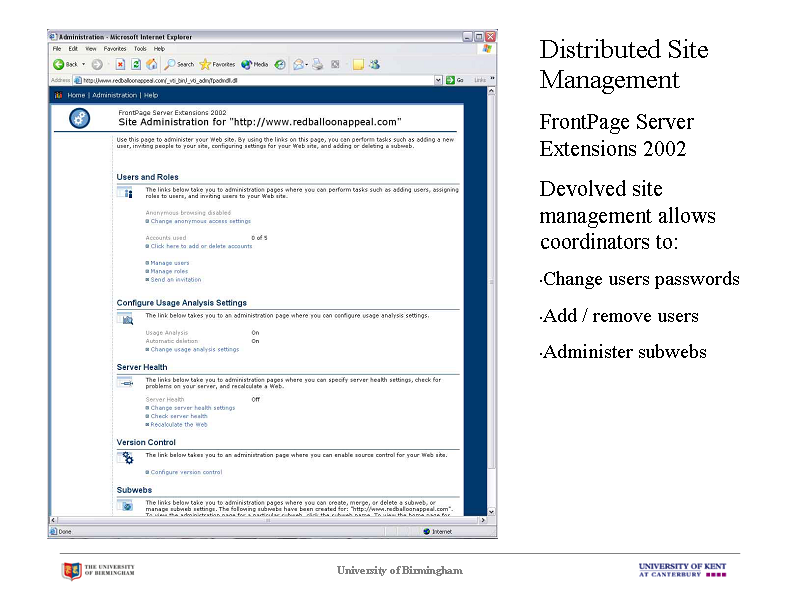
Task: Click the "Configure Usage Analysis Settings" heading
Action: coord(182,303)
